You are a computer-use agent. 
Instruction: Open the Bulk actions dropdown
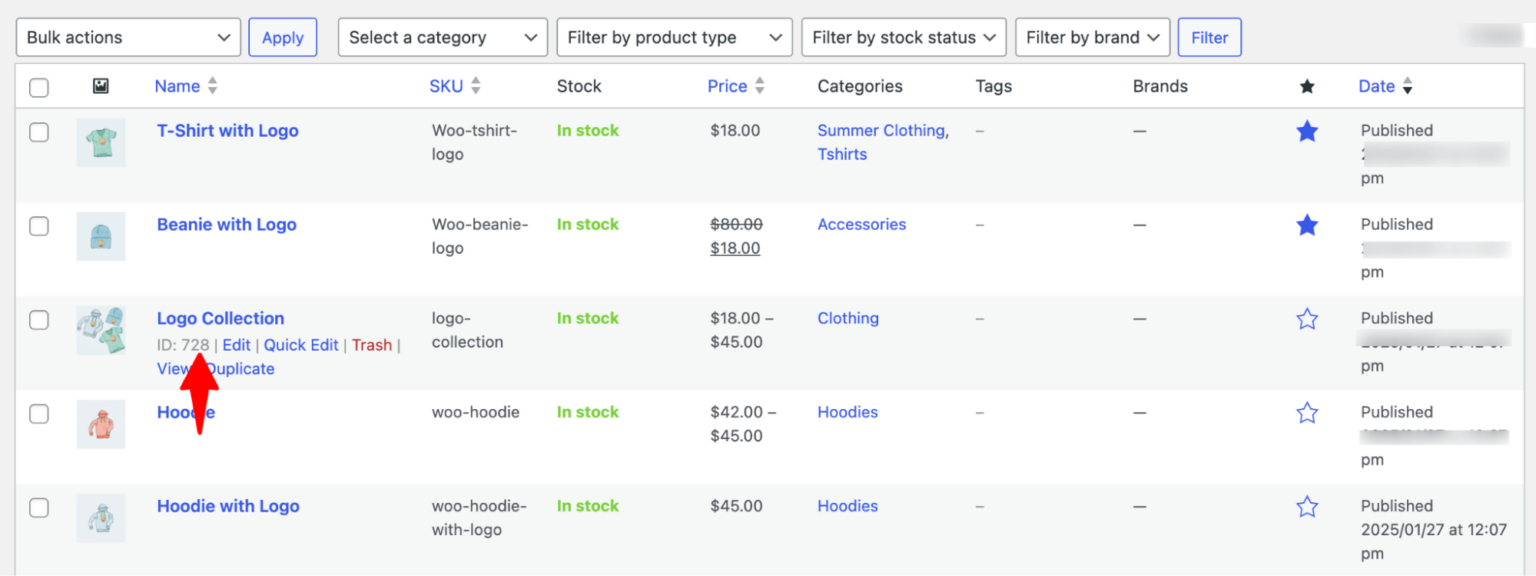point(128,36)
